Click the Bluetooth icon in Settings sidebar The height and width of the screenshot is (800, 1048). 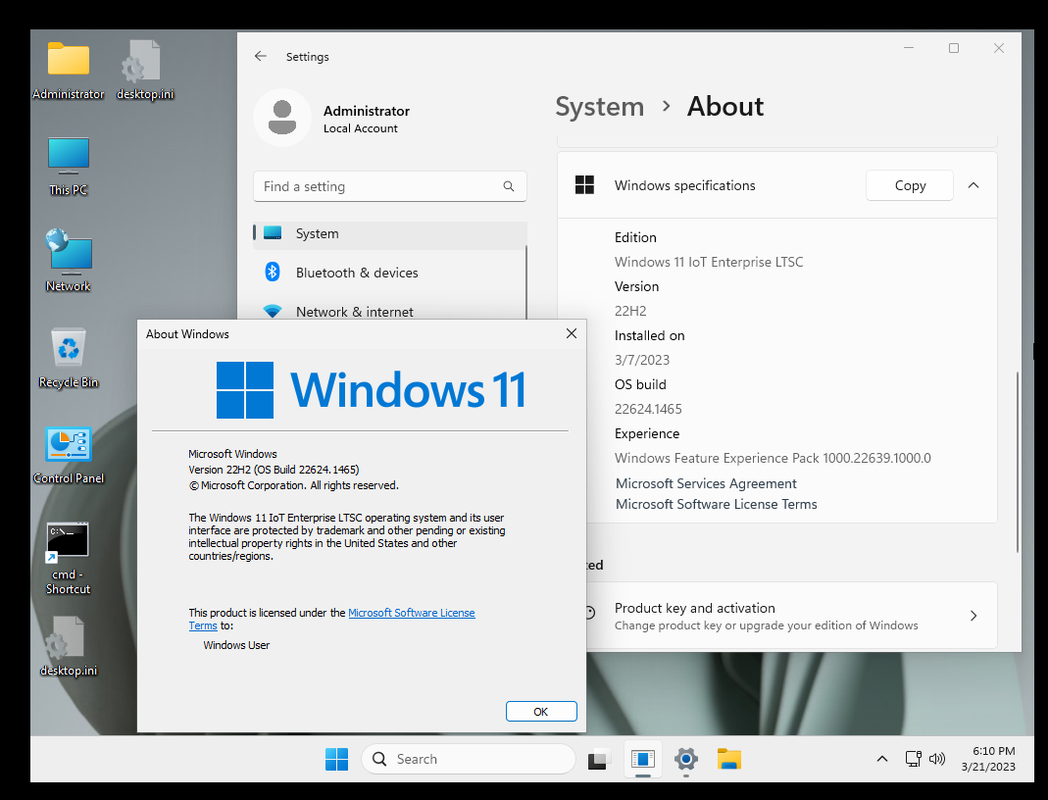pos(272,272)
